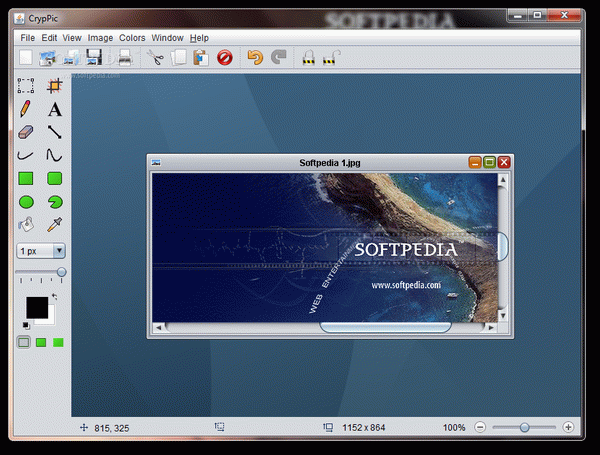Maximize the Softpedia 1.jpg inner window
Image resolution: width=600 pixels, height=455 pixels.
coord(489,162)
